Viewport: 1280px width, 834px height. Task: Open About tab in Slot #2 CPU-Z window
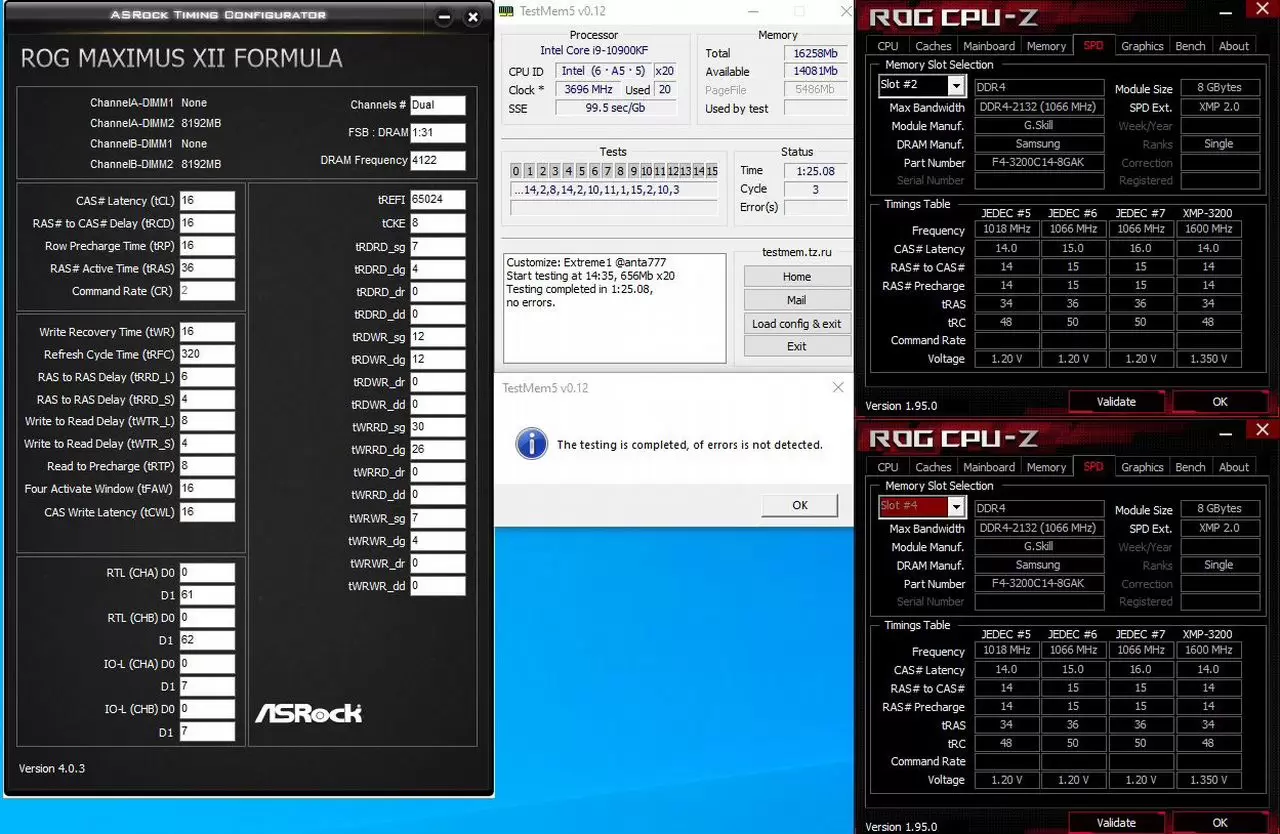point(1234,46)
